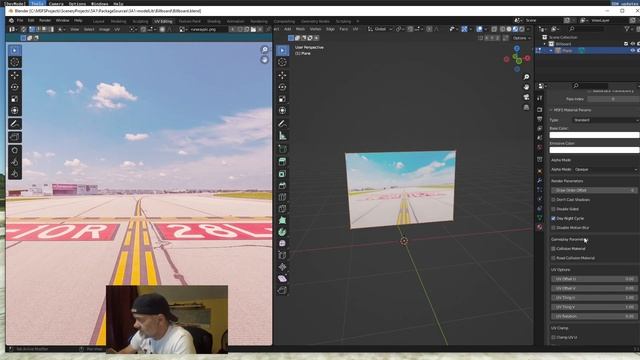Switch to the UV Editing workspace tab

(x=163, y=21)
